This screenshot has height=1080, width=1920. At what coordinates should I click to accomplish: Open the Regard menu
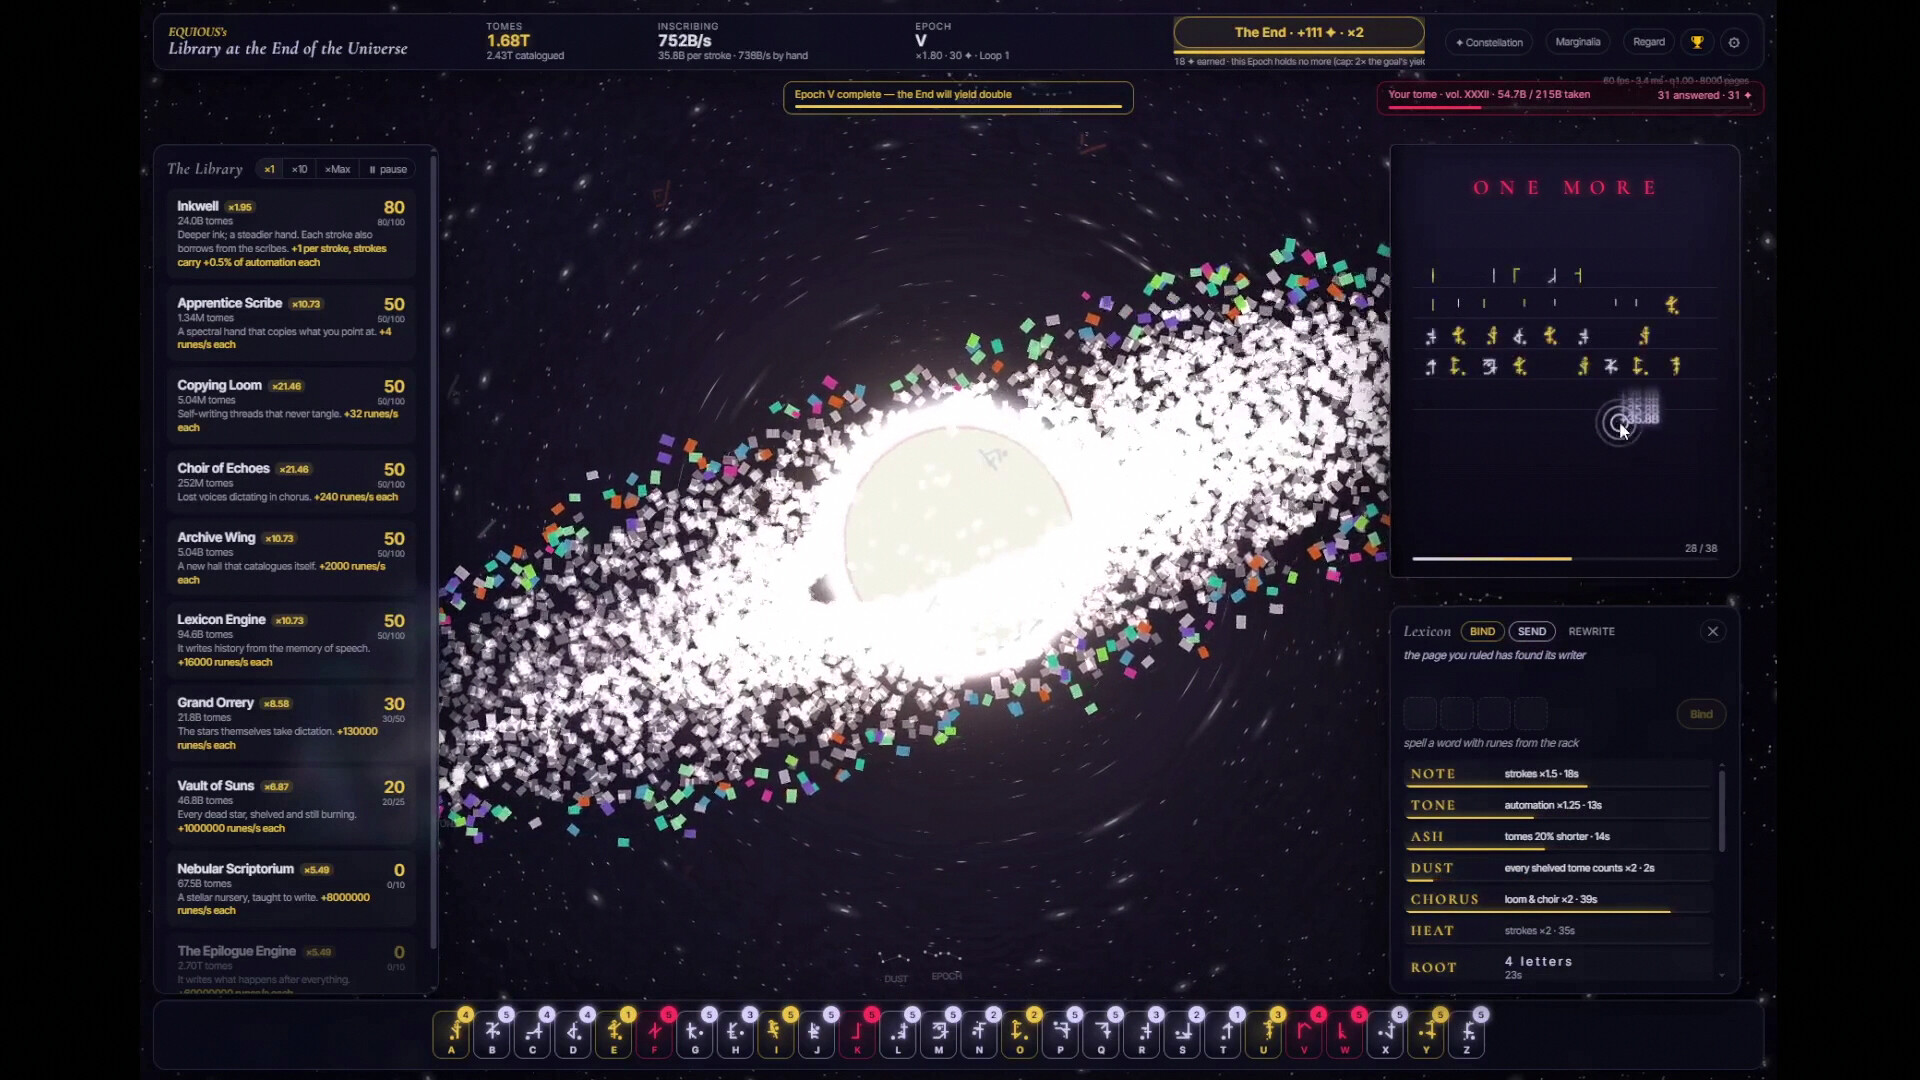1649,42
